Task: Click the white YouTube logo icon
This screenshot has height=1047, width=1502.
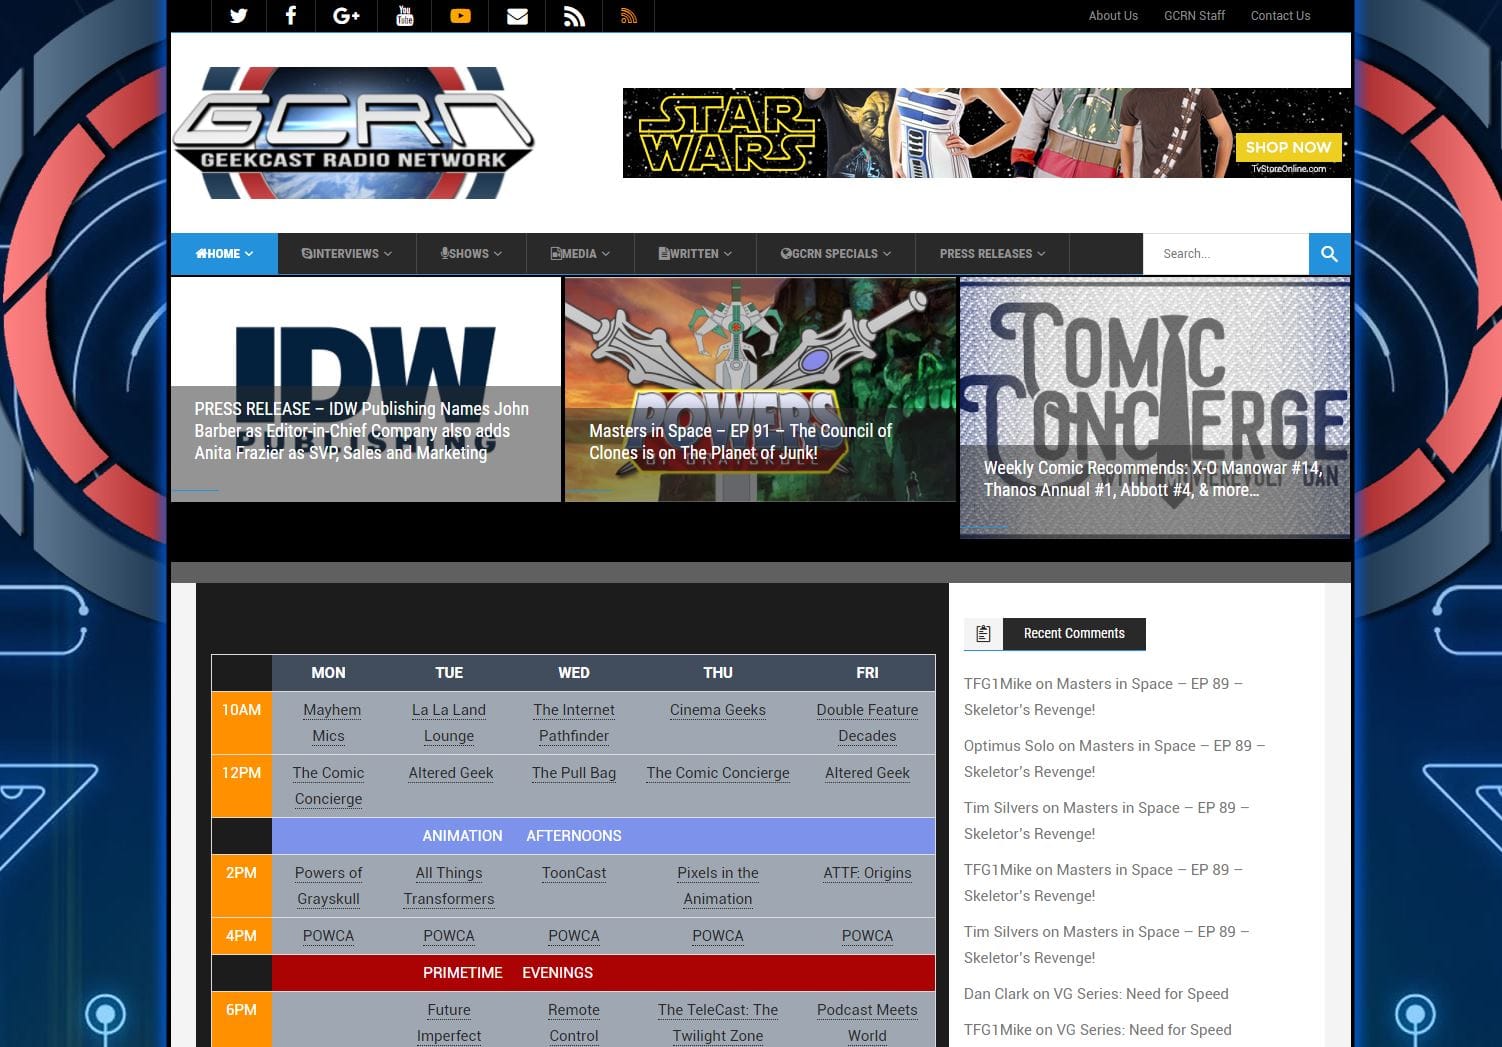Action: point(404,16)
